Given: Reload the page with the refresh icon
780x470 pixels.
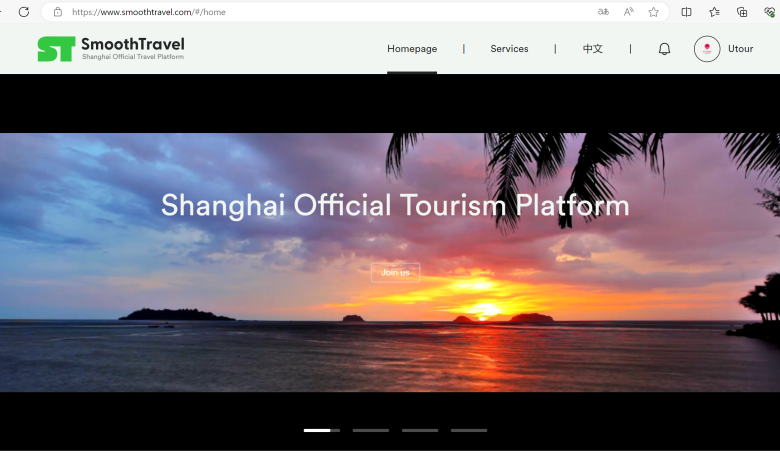Looking at the screenshot, I should point(23,12).
